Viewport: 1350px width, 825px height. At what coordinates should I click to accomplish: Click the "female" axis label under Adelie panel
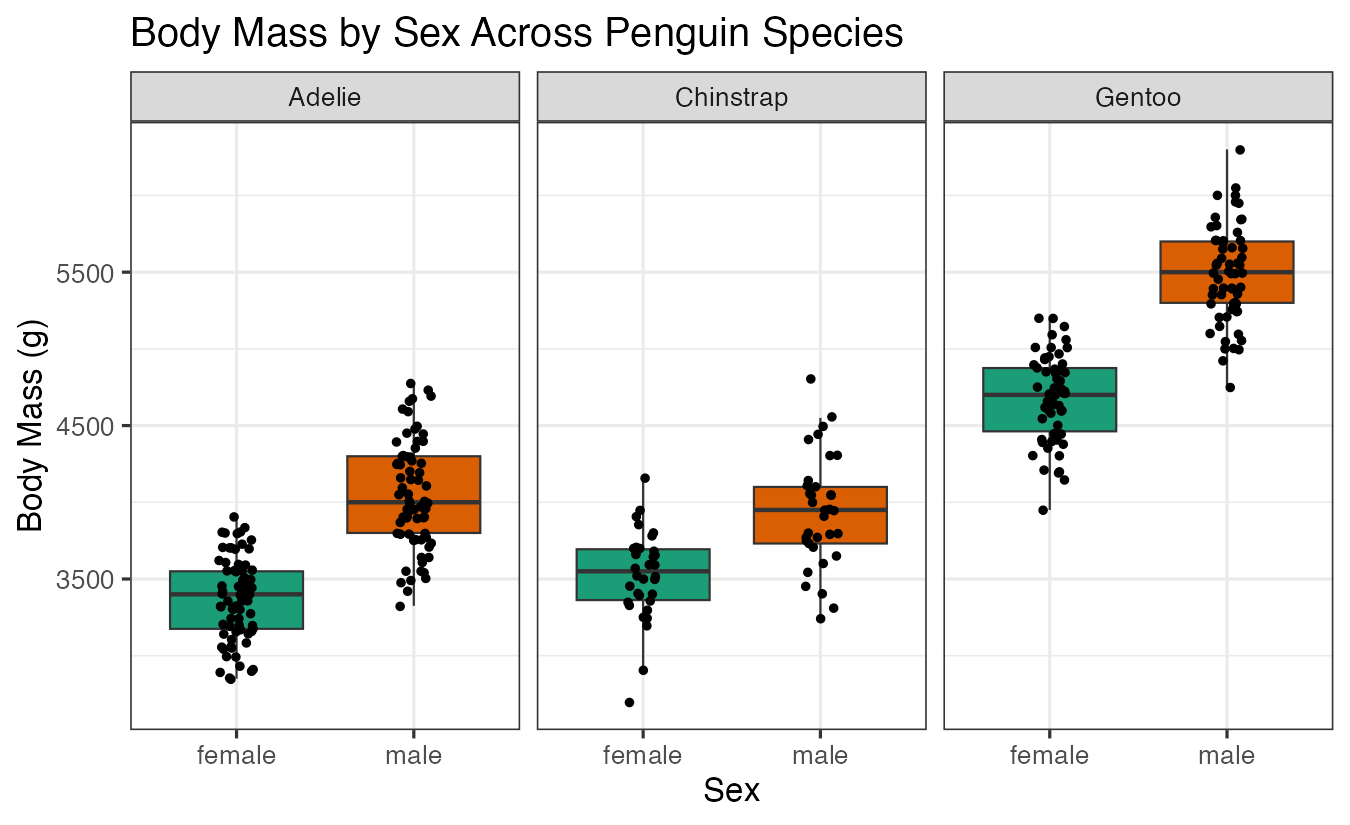(236, 755)
